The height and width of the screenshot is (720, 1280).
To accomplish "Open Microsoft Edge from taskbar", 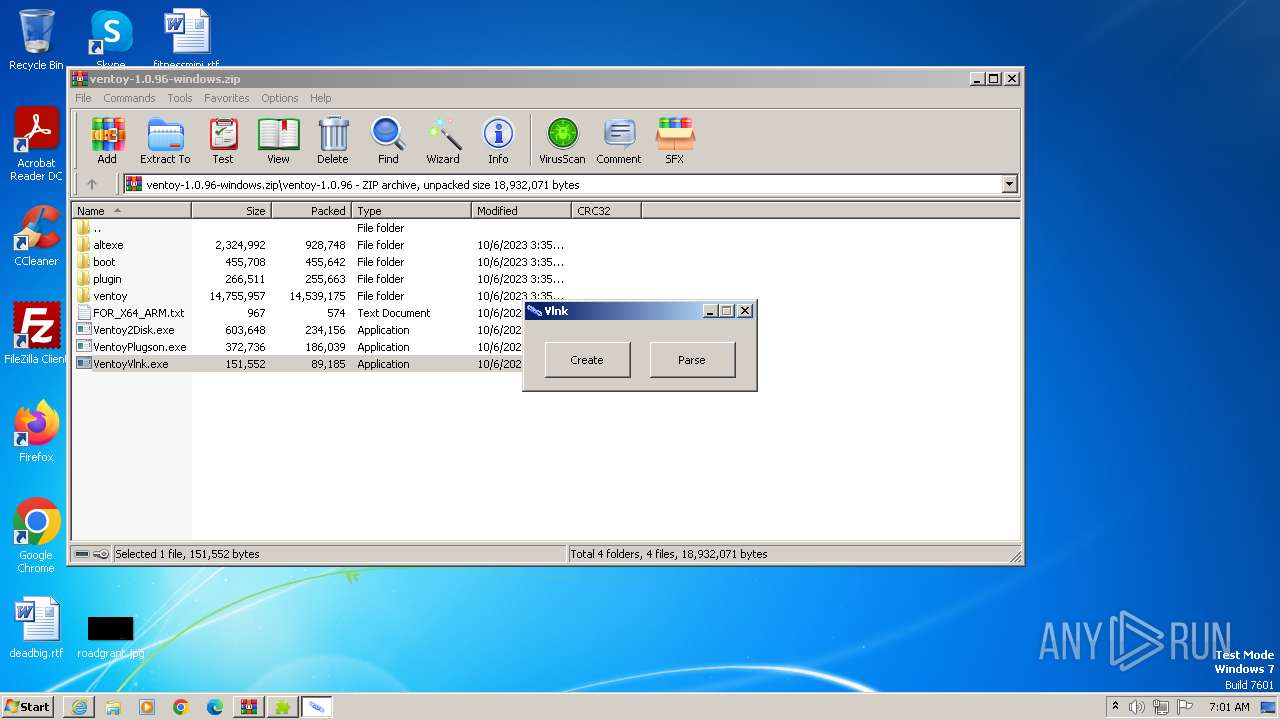I will 215,707.
